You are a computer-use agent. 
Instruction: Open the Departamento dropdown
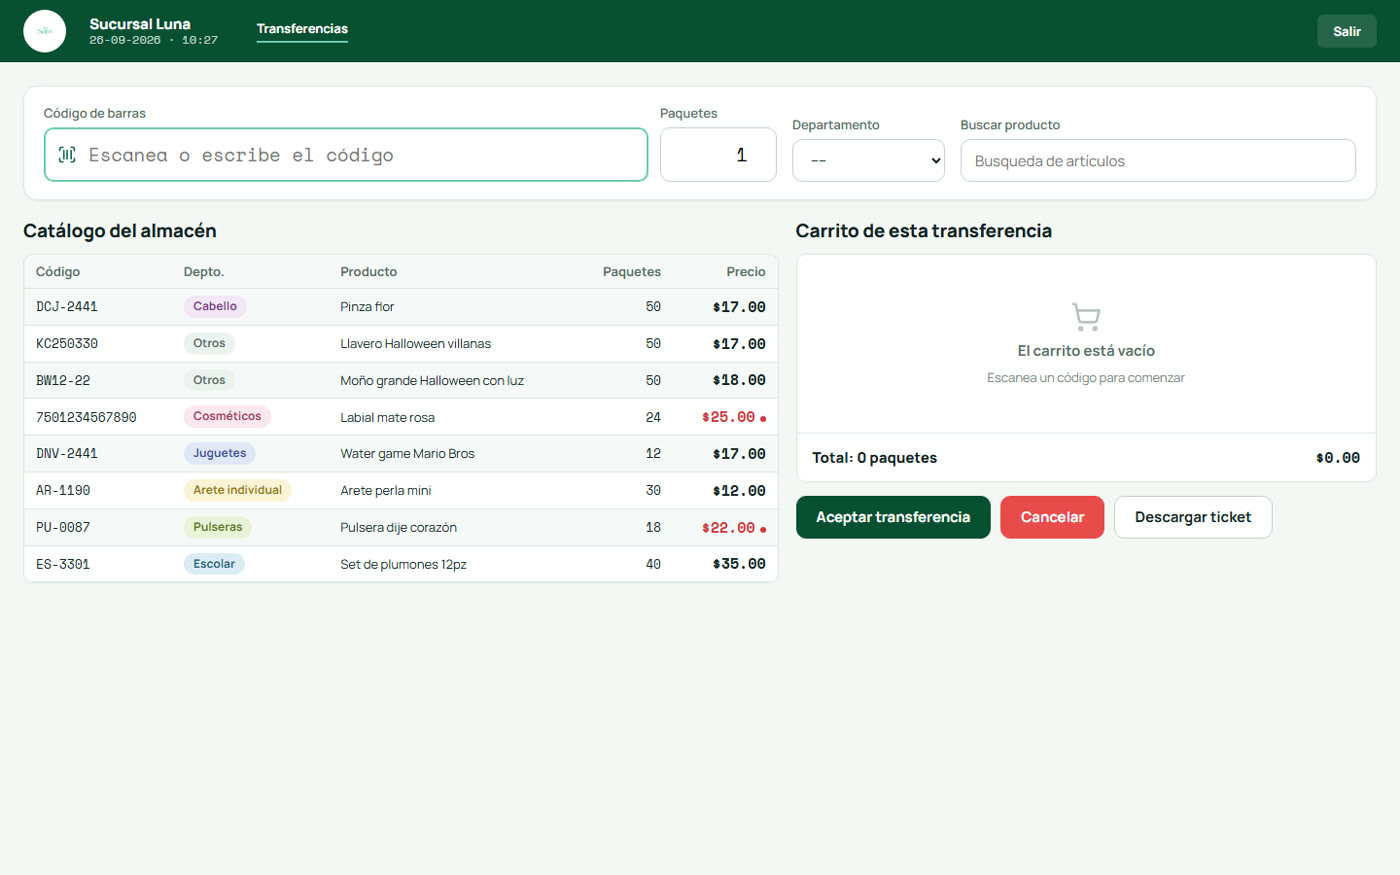point(868,160)
